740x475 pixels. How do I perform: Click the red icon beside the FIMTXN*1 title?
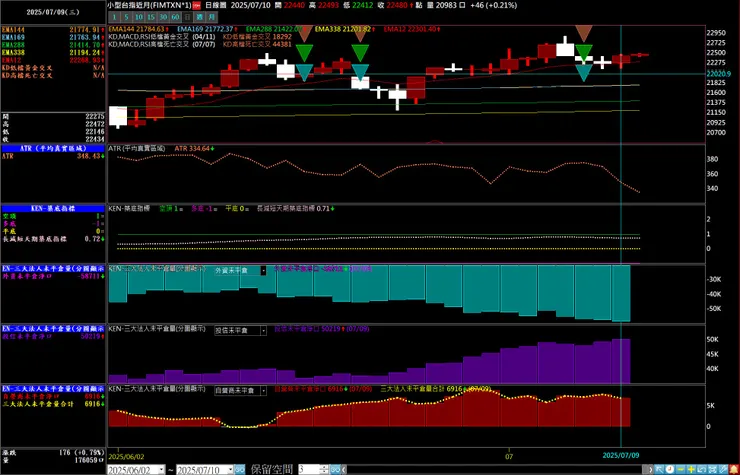(196, 5)
